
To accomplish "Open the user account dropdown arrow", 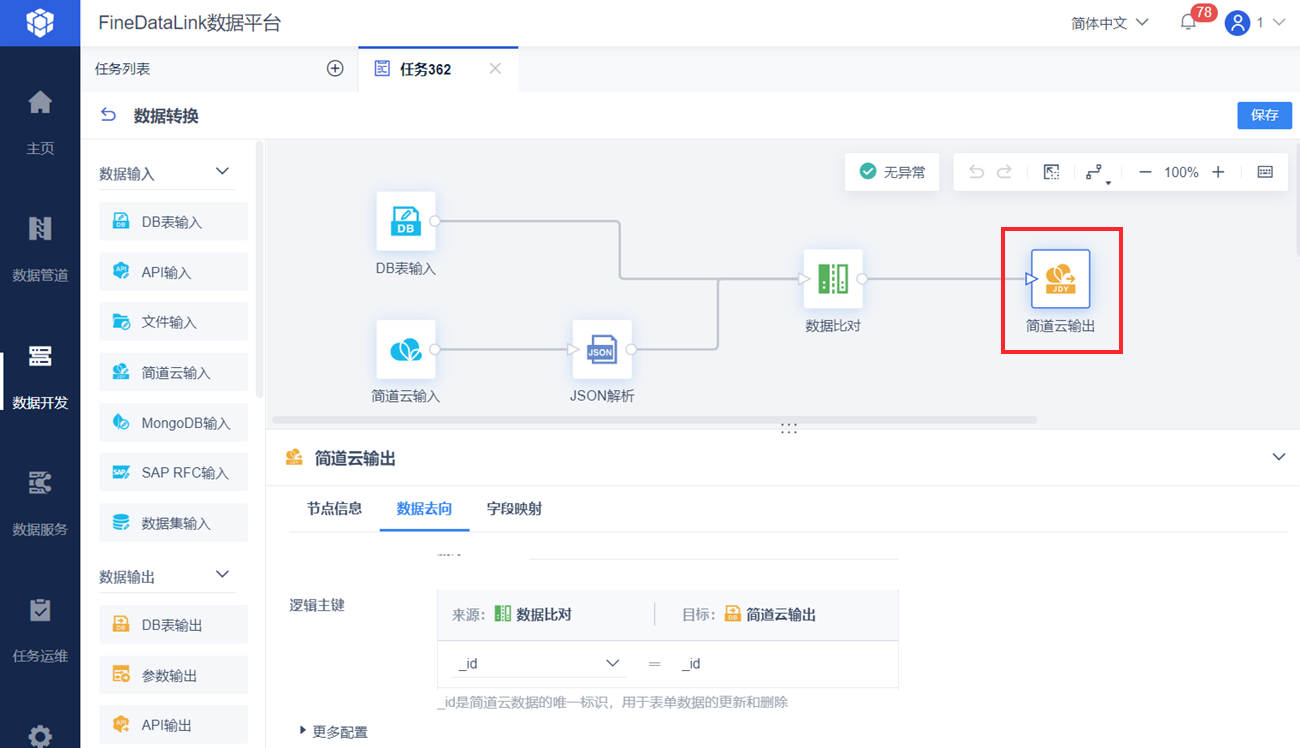I will pos(1278,23).
